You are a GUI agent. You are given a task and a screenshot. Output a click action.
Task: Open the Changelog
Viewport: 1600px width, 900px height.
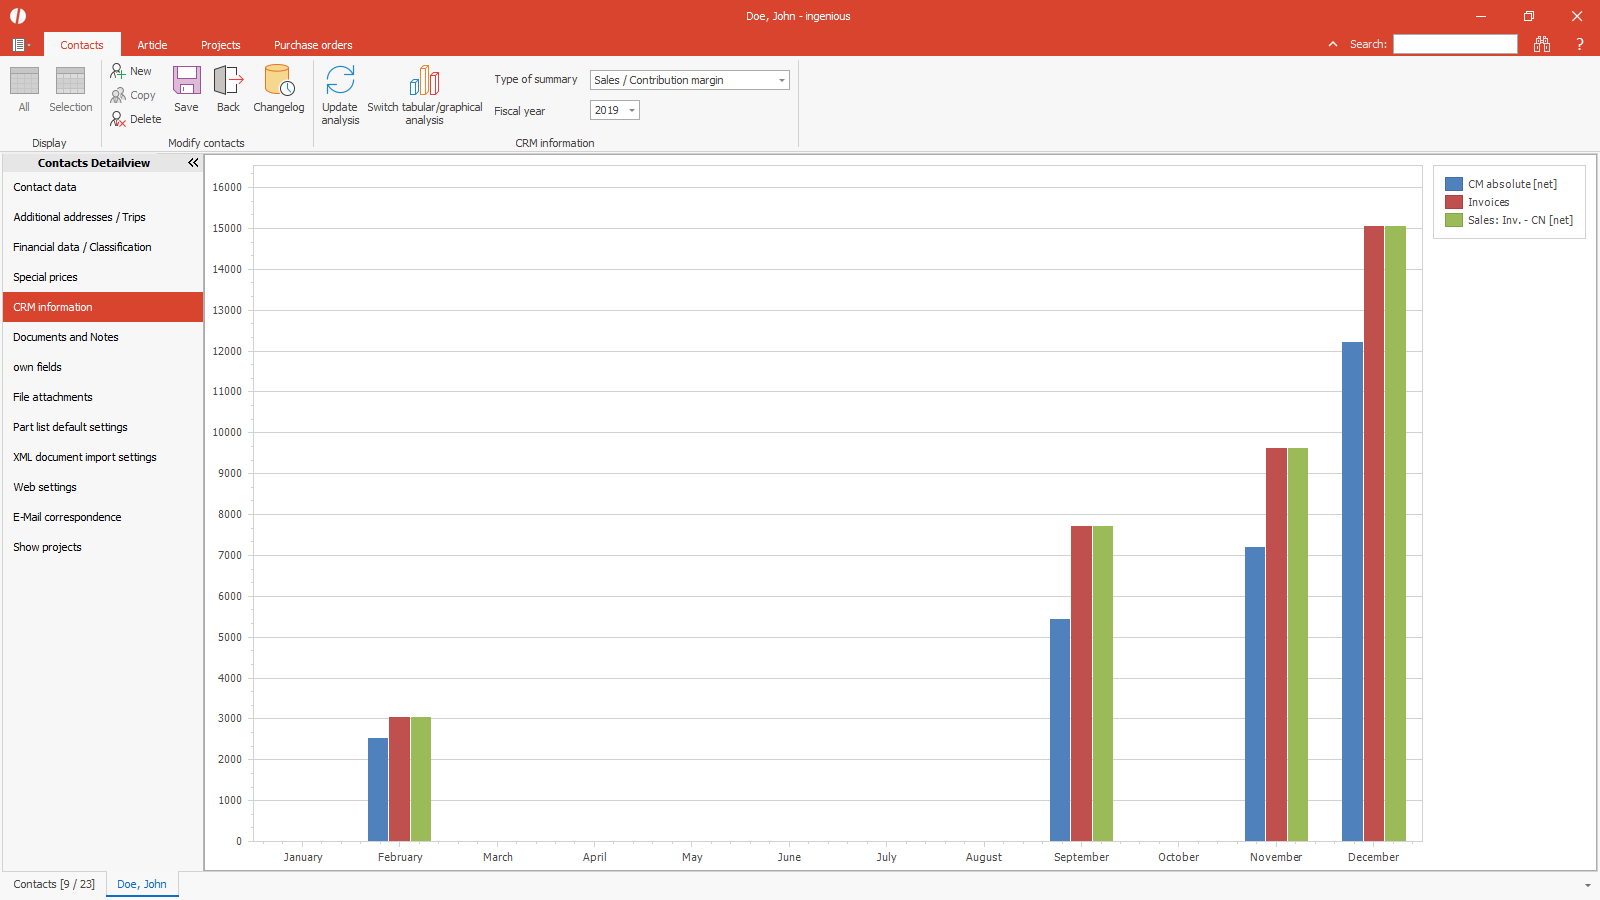[278, 81]
